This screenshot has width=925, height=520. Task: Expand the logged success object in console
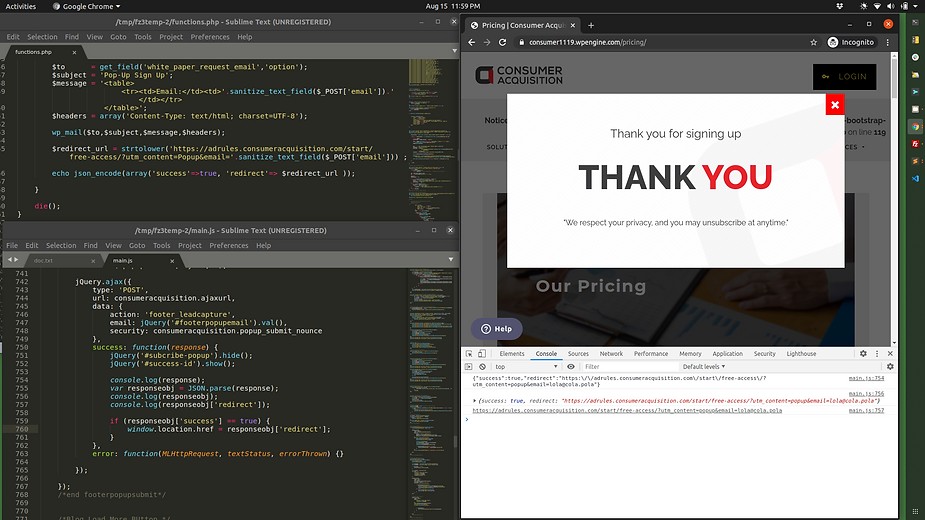point(474,401)
